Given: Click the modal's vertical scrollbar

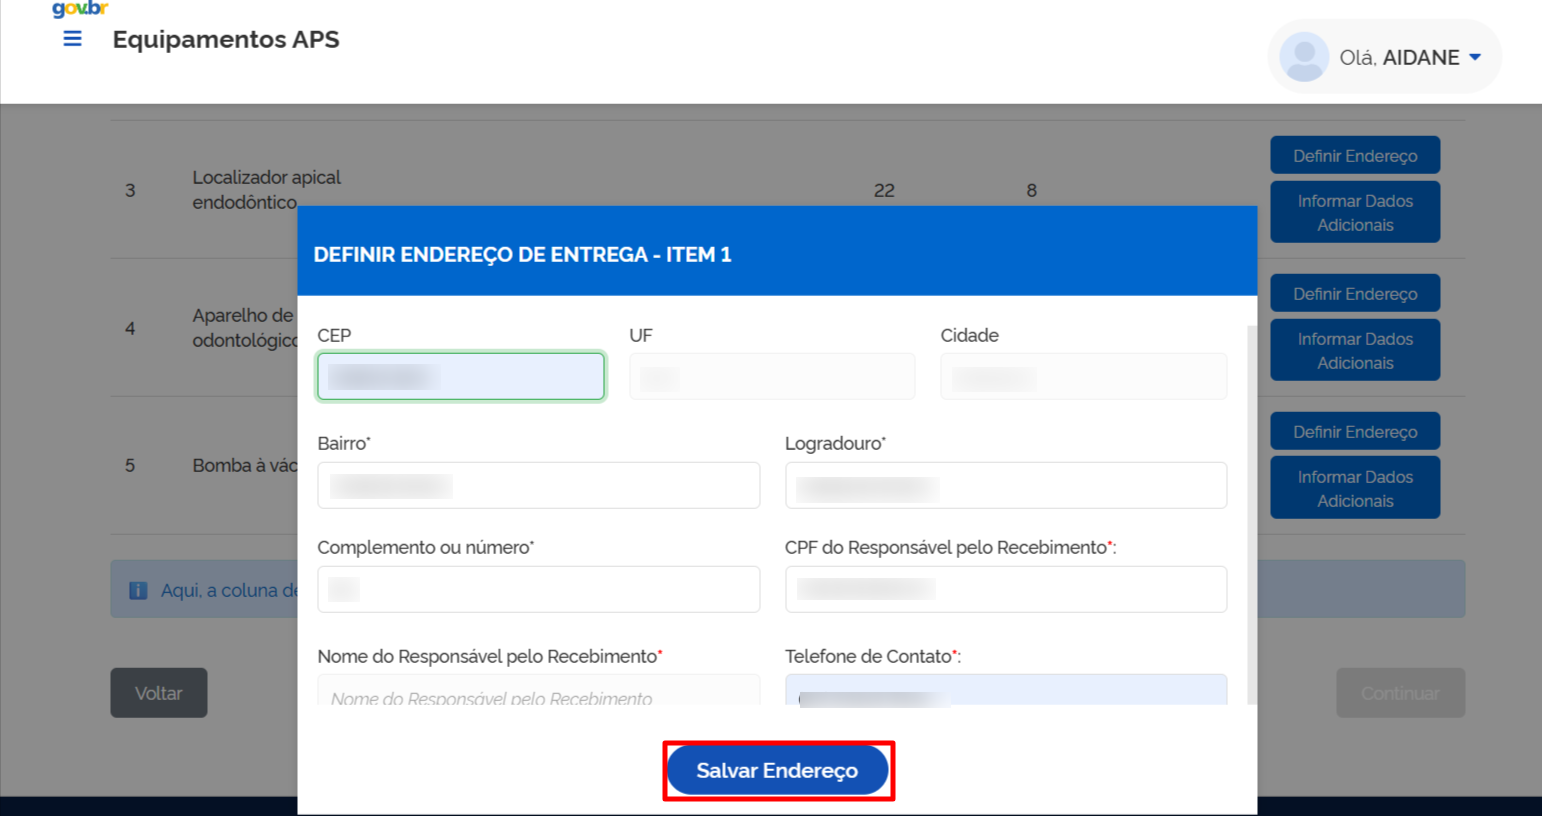Looking at the screenshot, I should point(1251,500).
